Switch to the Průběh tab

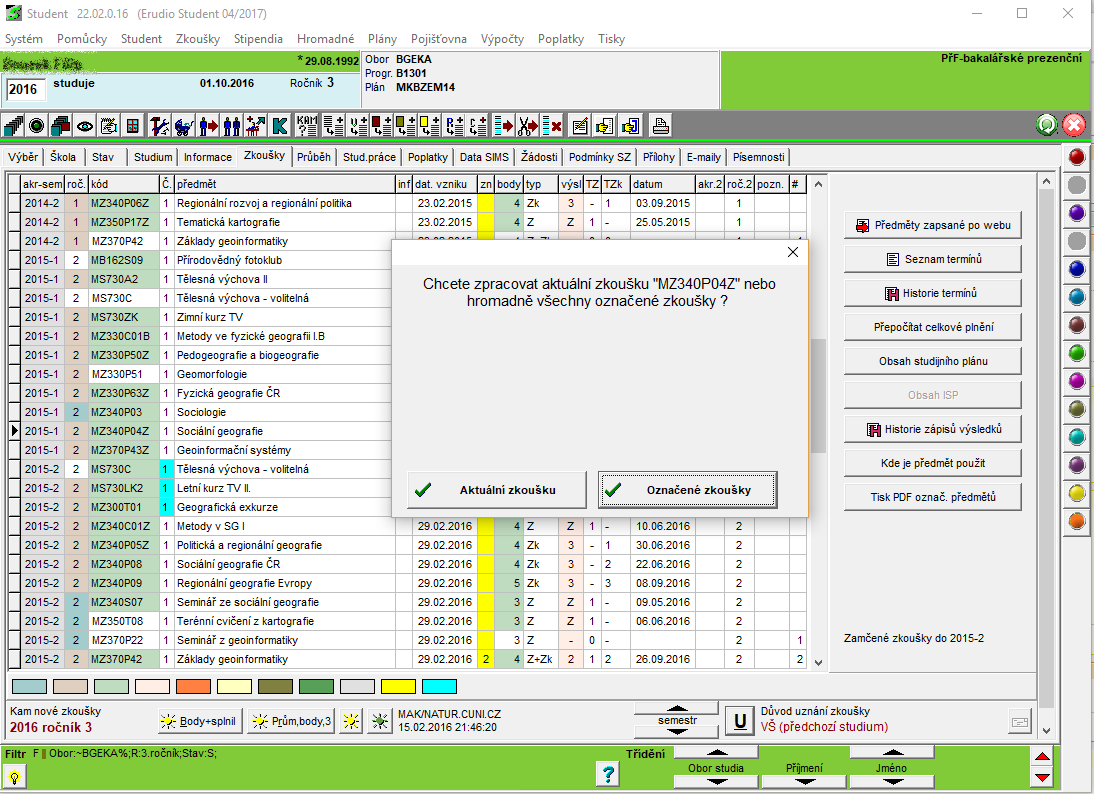314,157
